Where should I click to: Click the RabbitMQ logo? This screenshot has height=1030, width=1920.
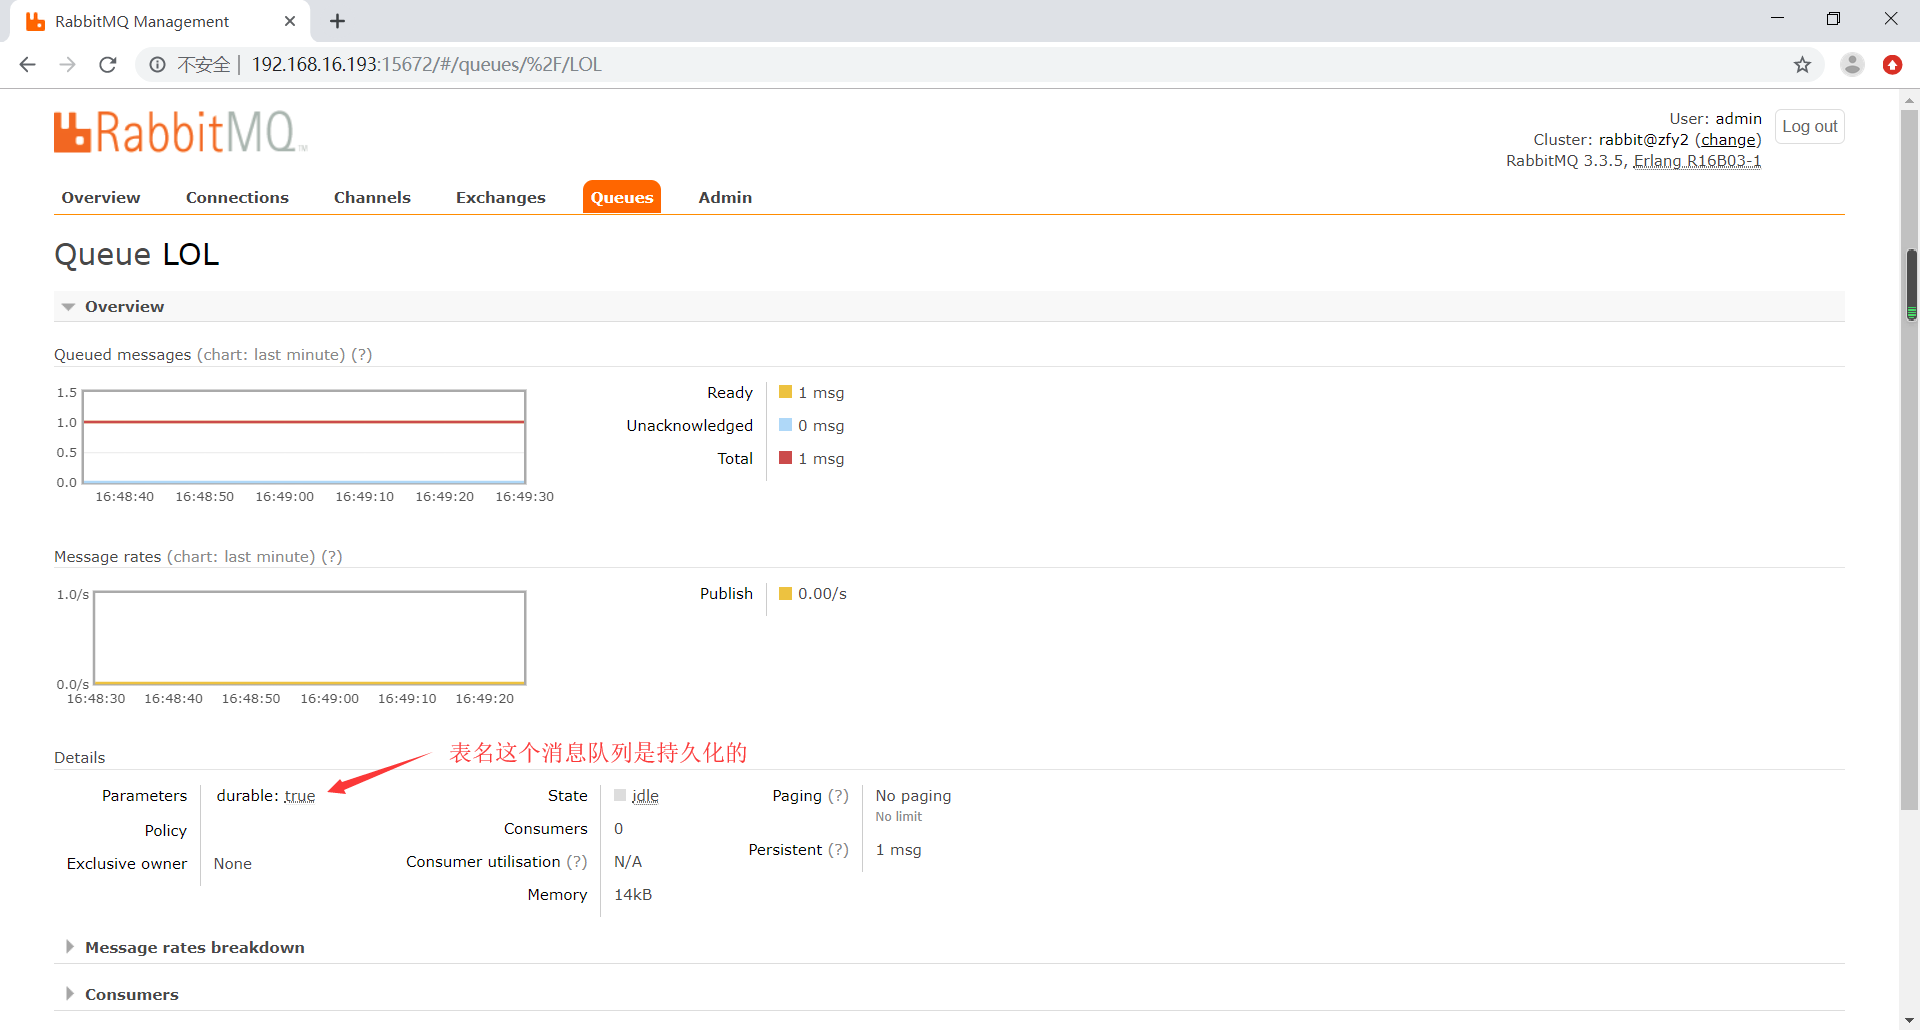(x=180, y=132)
